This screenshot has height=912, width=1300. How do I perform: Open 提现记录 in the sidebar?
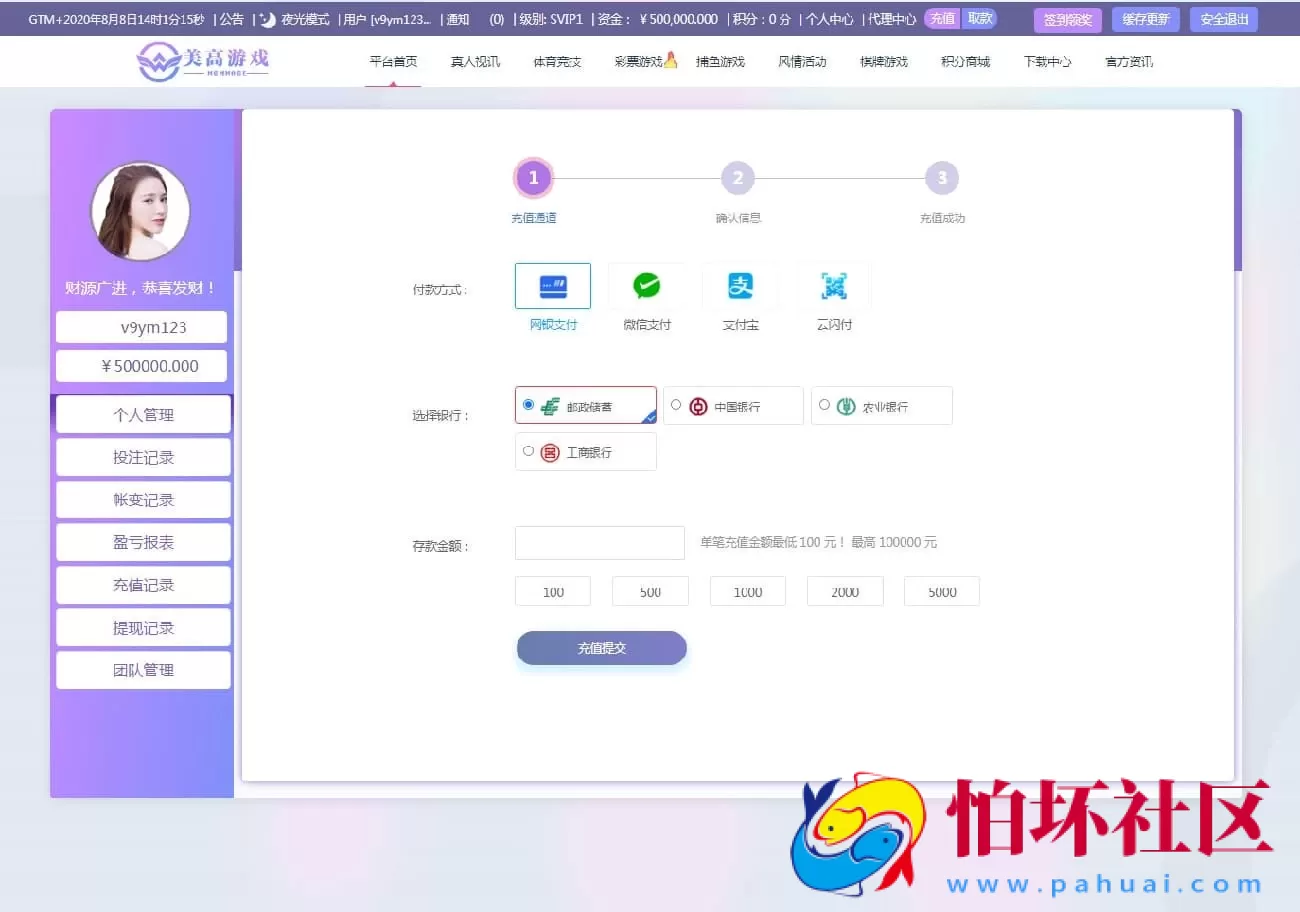pos(143,627)
